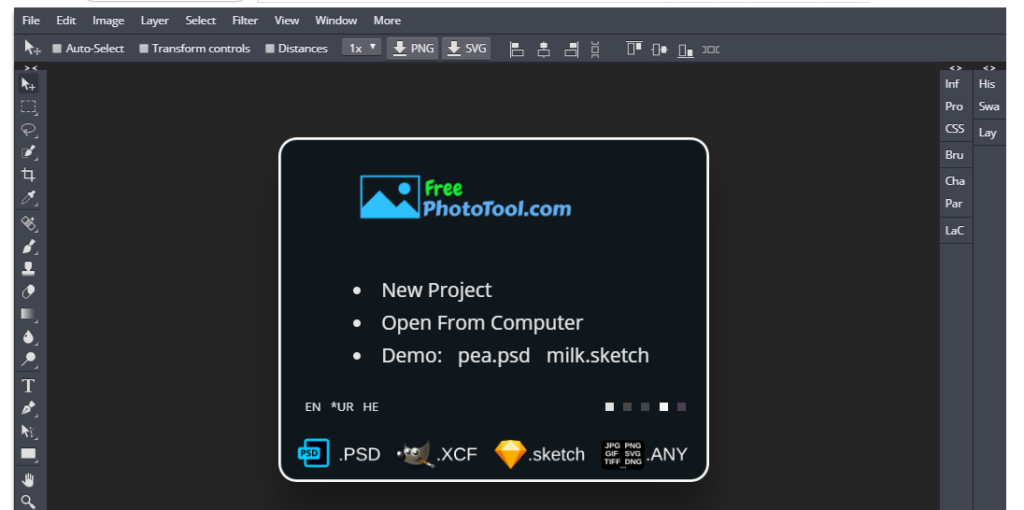Enable the Distances checkbox
Screen dimensions: 1024x510
tap(270, 48)
